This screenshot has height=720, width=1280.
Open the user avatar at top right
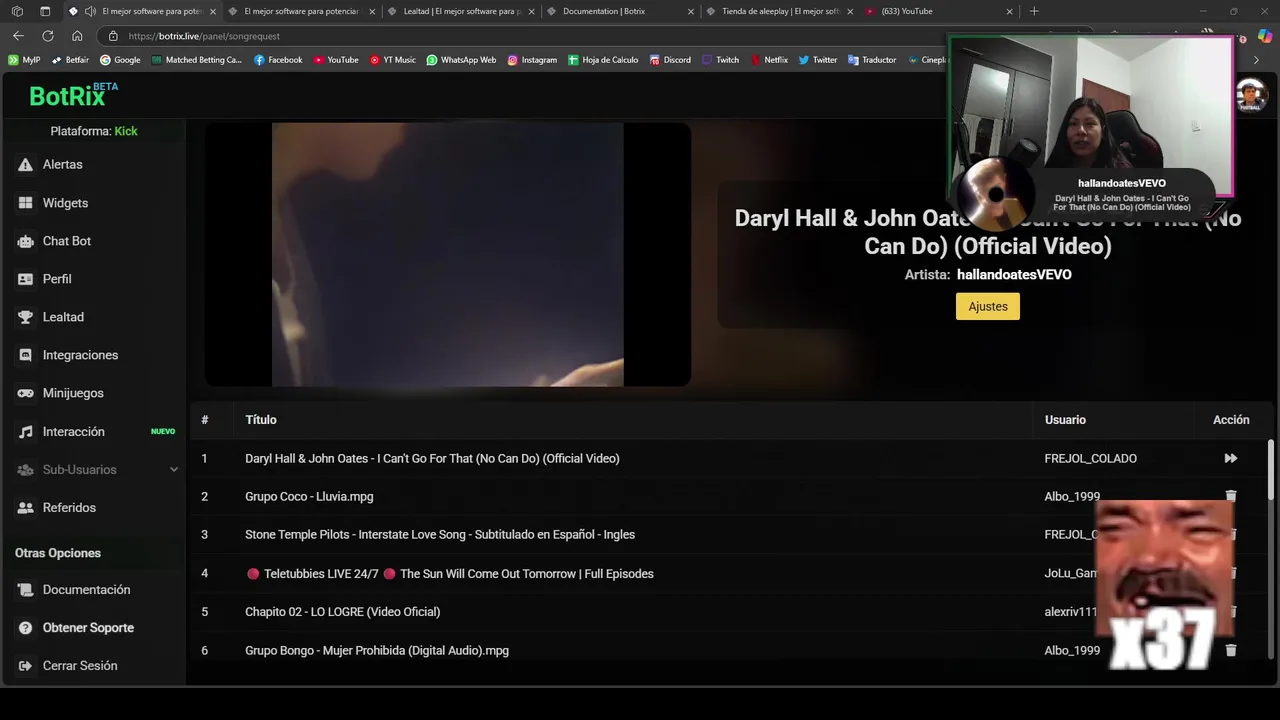(1251, 96)
